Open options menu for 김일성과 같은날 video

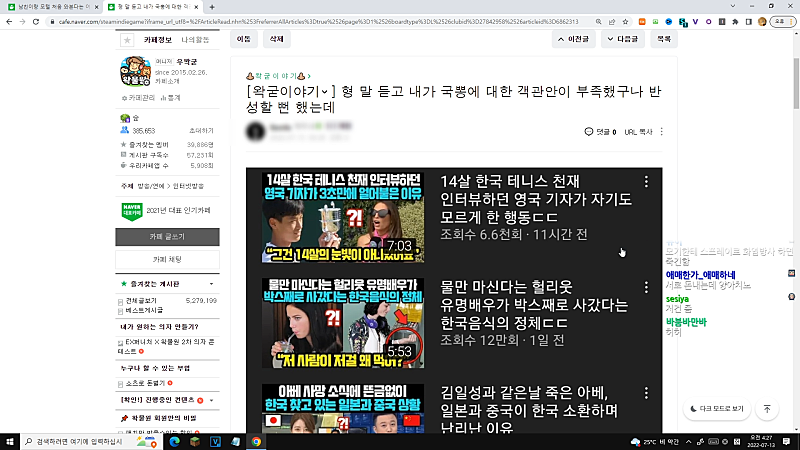point(646,393)
